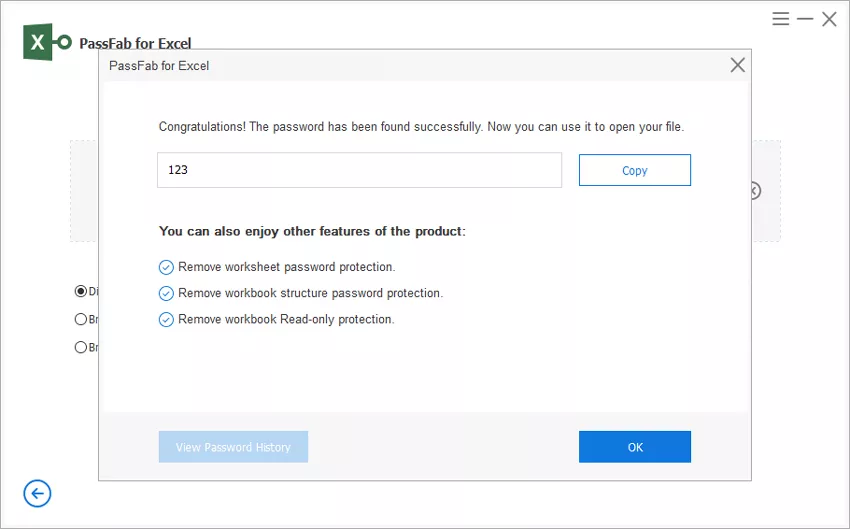Minimize the PassFab main window

tap(805, 19)
